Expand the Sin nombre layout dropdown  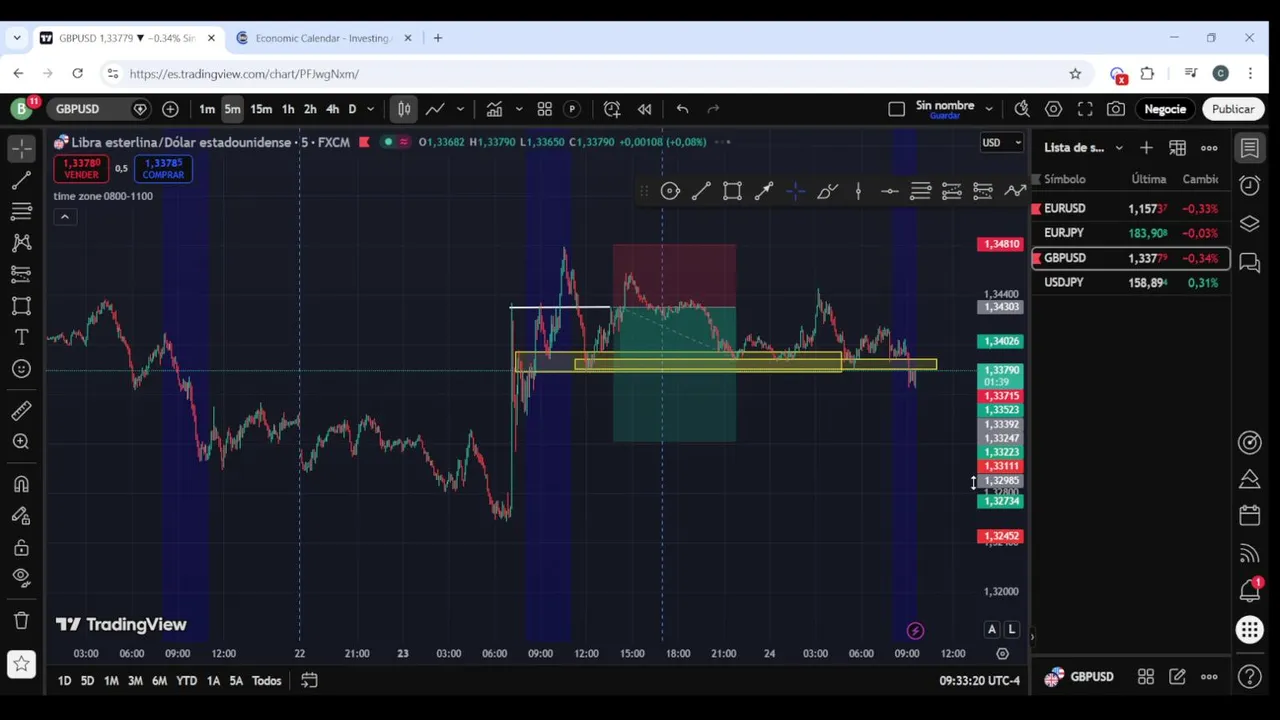989,109
